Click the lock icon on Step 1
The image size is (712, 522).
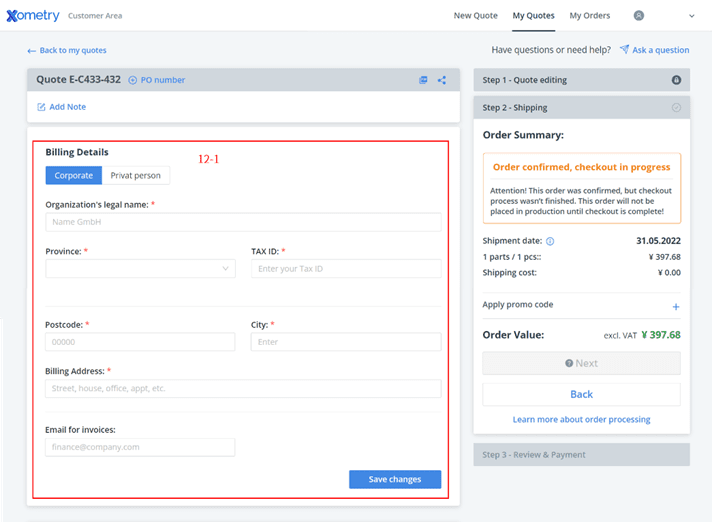[676, 80]
